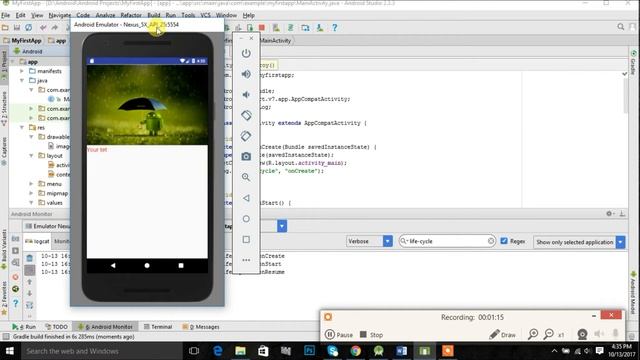
Task: Rotate emulator left icon
Action: coord(246,115)
